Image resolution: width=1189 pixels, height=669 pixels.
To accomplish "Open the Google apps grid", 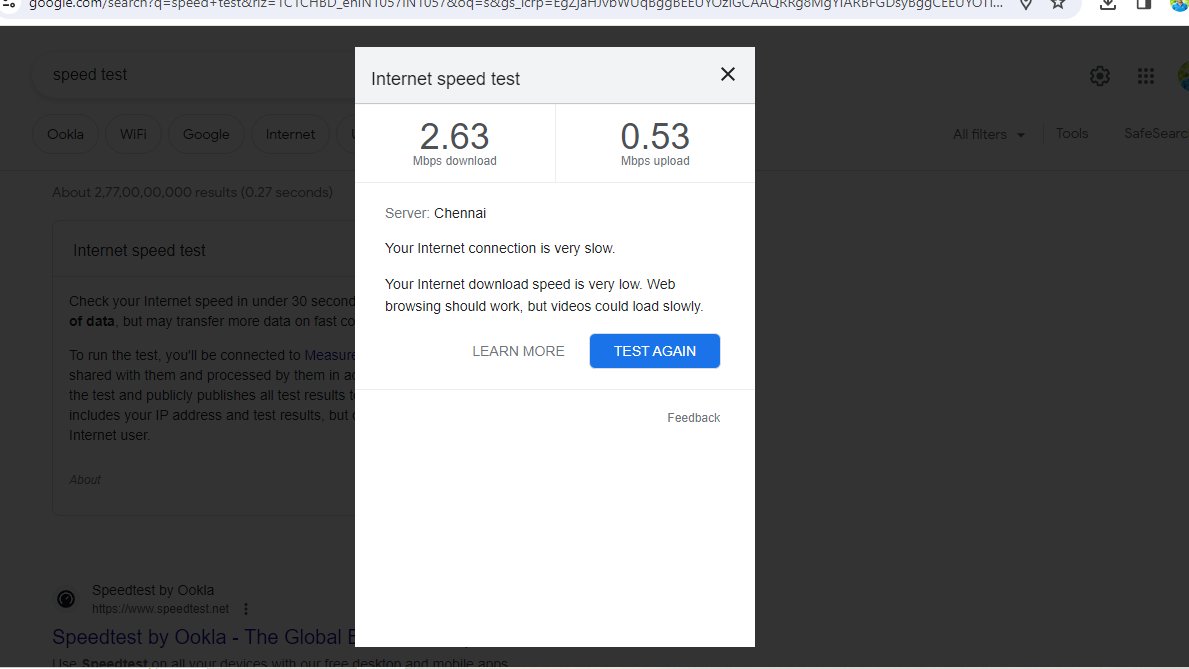I will (x=1145, y=76).
